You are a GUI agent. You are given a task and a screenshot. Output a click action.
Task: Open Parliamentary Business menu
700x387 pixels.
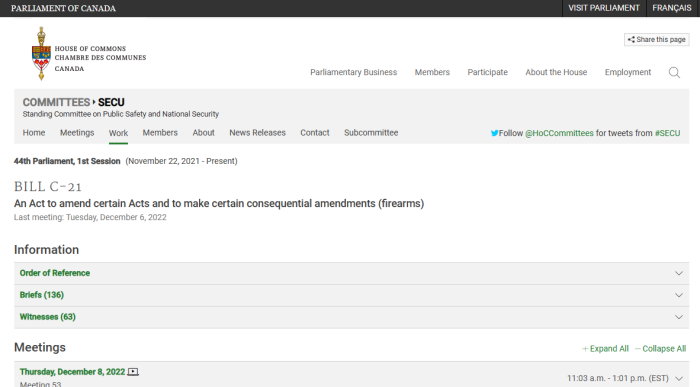pos(354,72)
